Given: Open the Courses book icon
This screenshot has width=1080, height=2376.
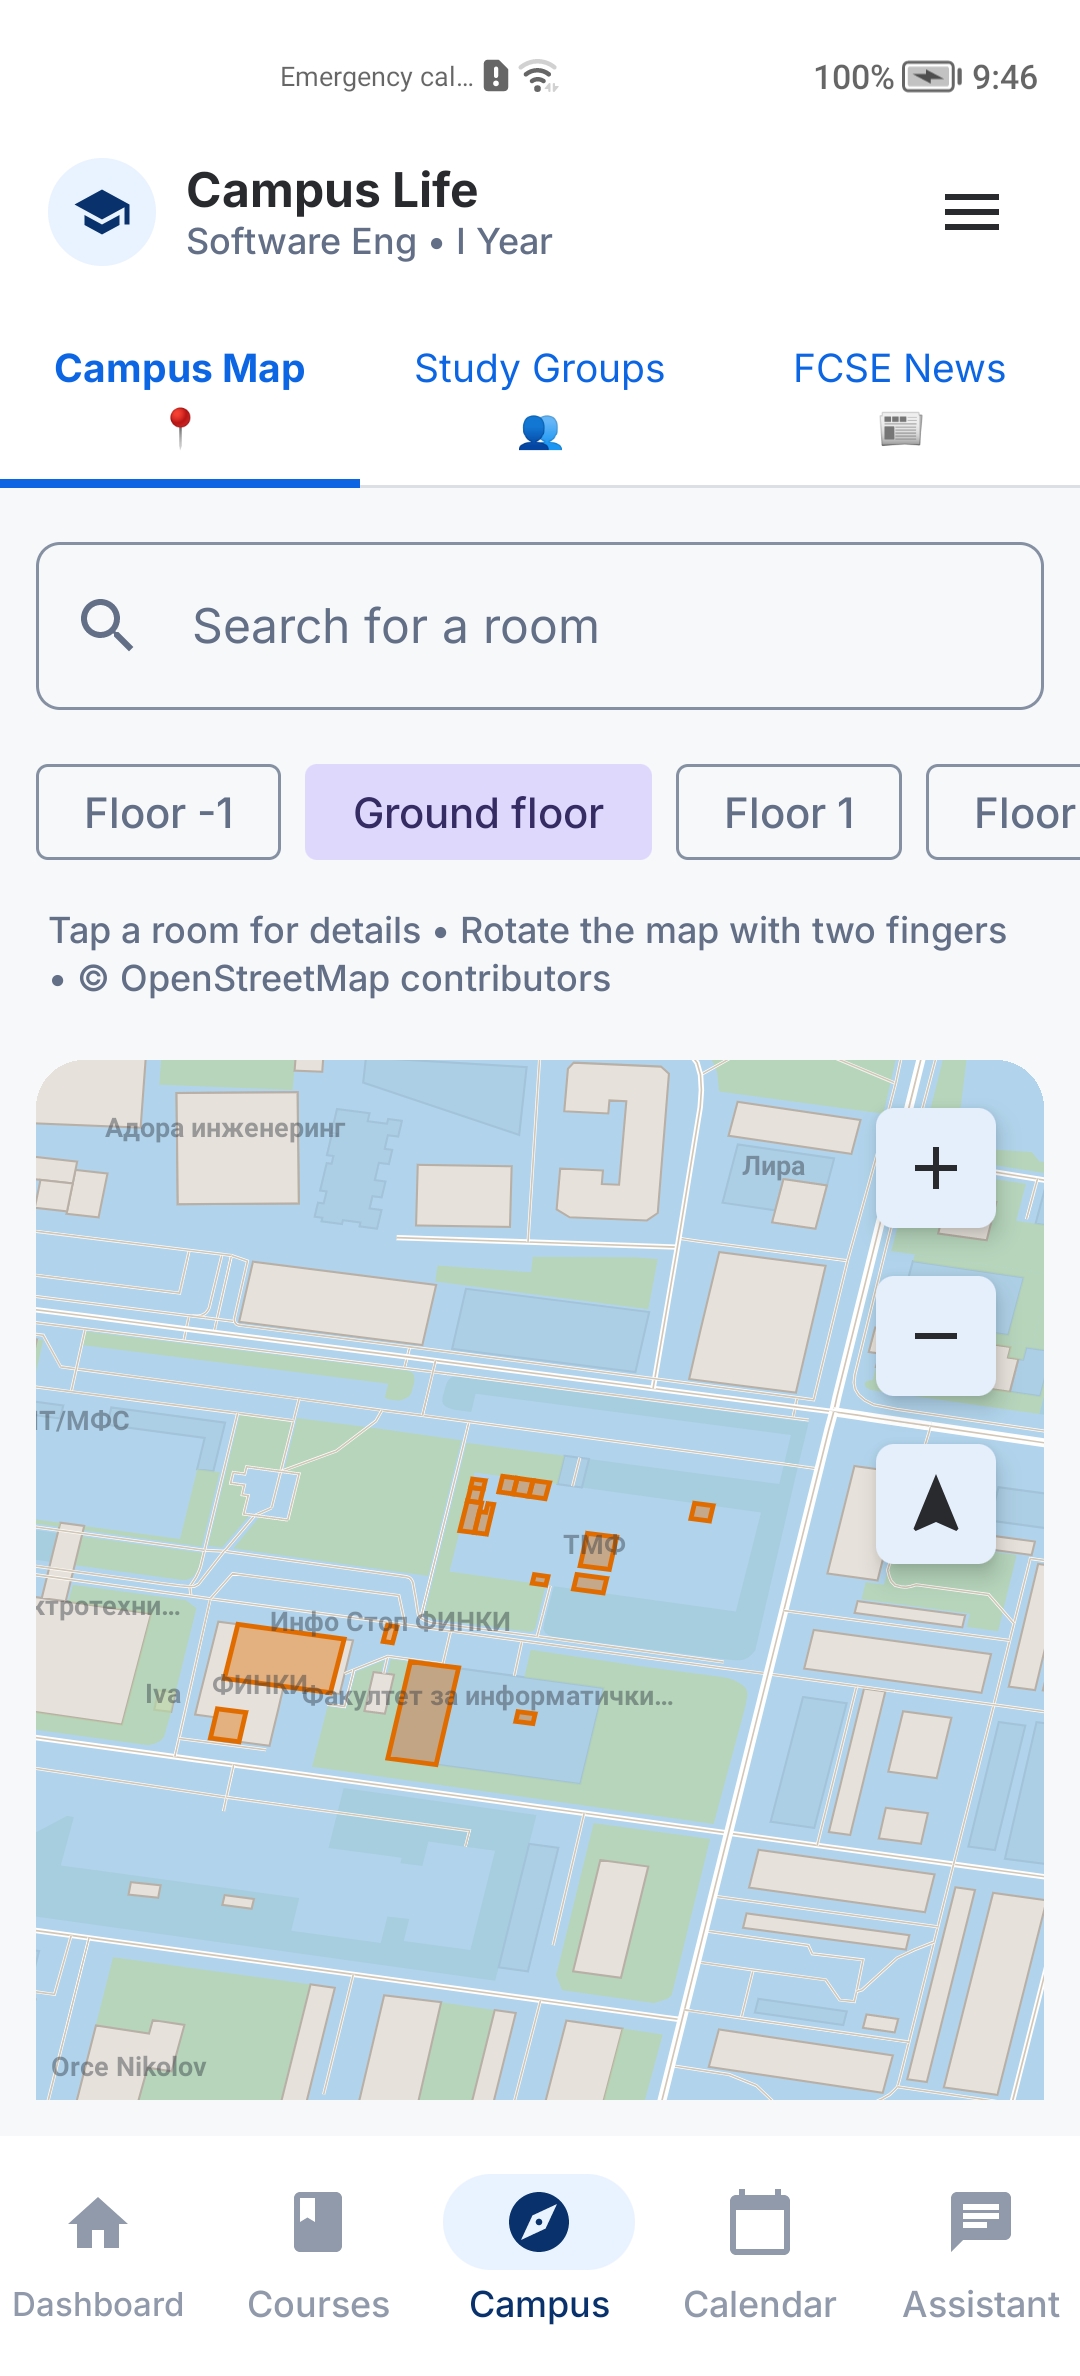Looking at the screenshot, I should [318, 2222].
